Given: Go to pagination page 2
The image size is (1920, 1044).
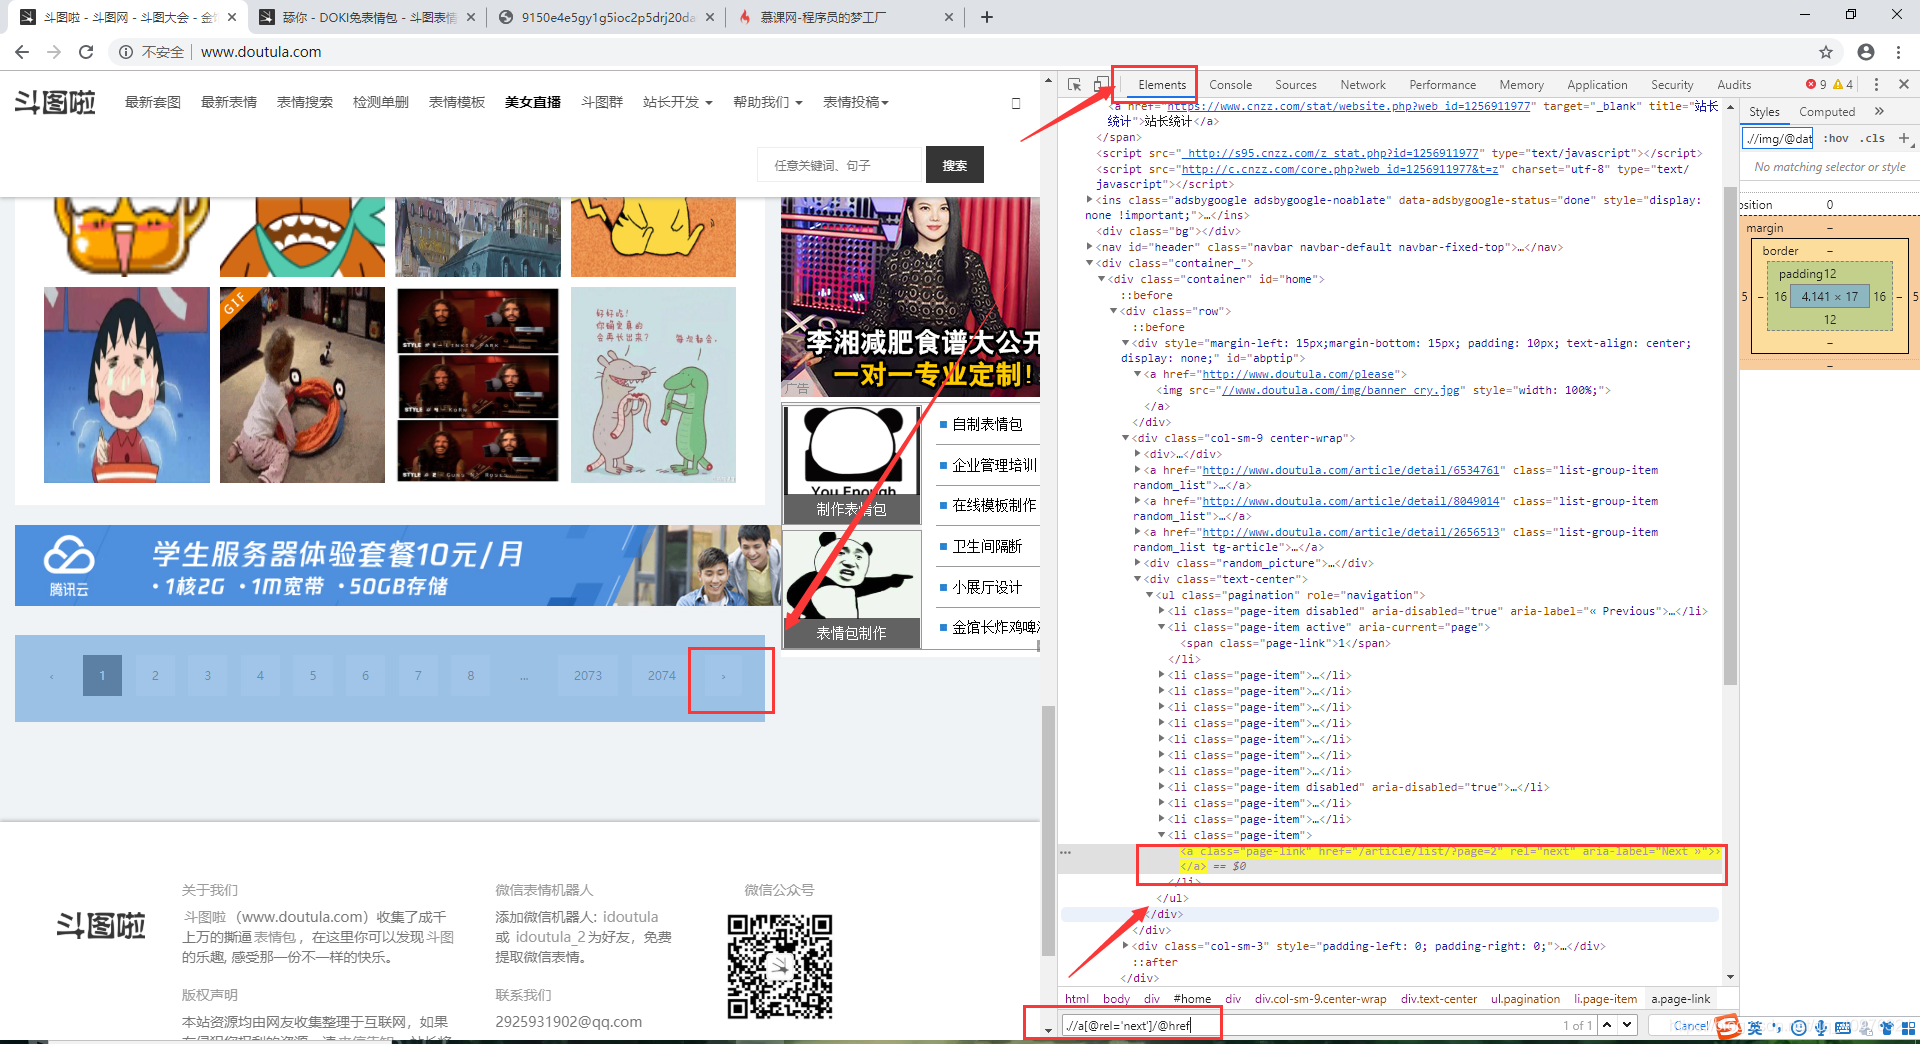Looking at the screenshot, I should click(x=155, y=676).
